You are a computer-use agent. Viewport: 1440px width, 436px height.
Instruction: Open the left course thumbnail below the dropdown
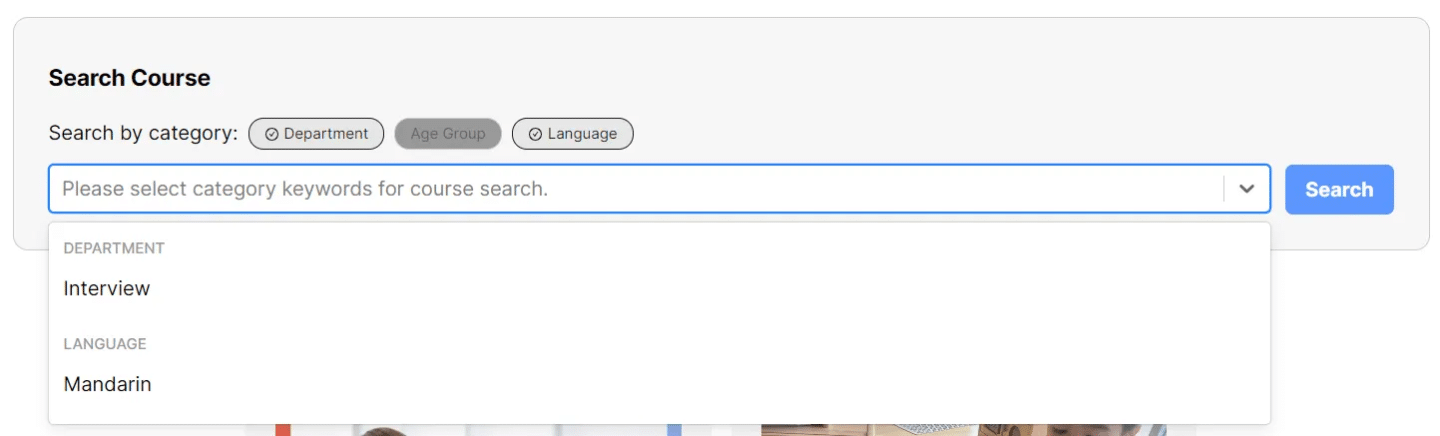(480, 430)
